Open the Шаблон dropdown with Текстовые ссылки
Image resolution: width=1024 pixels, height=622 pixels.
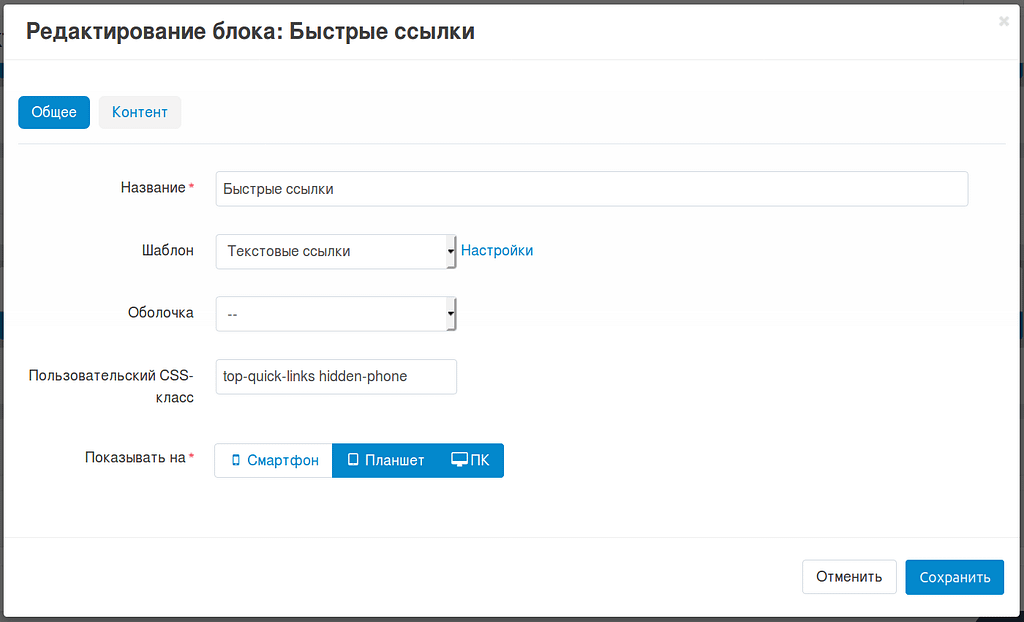click(x=330, y=252)
